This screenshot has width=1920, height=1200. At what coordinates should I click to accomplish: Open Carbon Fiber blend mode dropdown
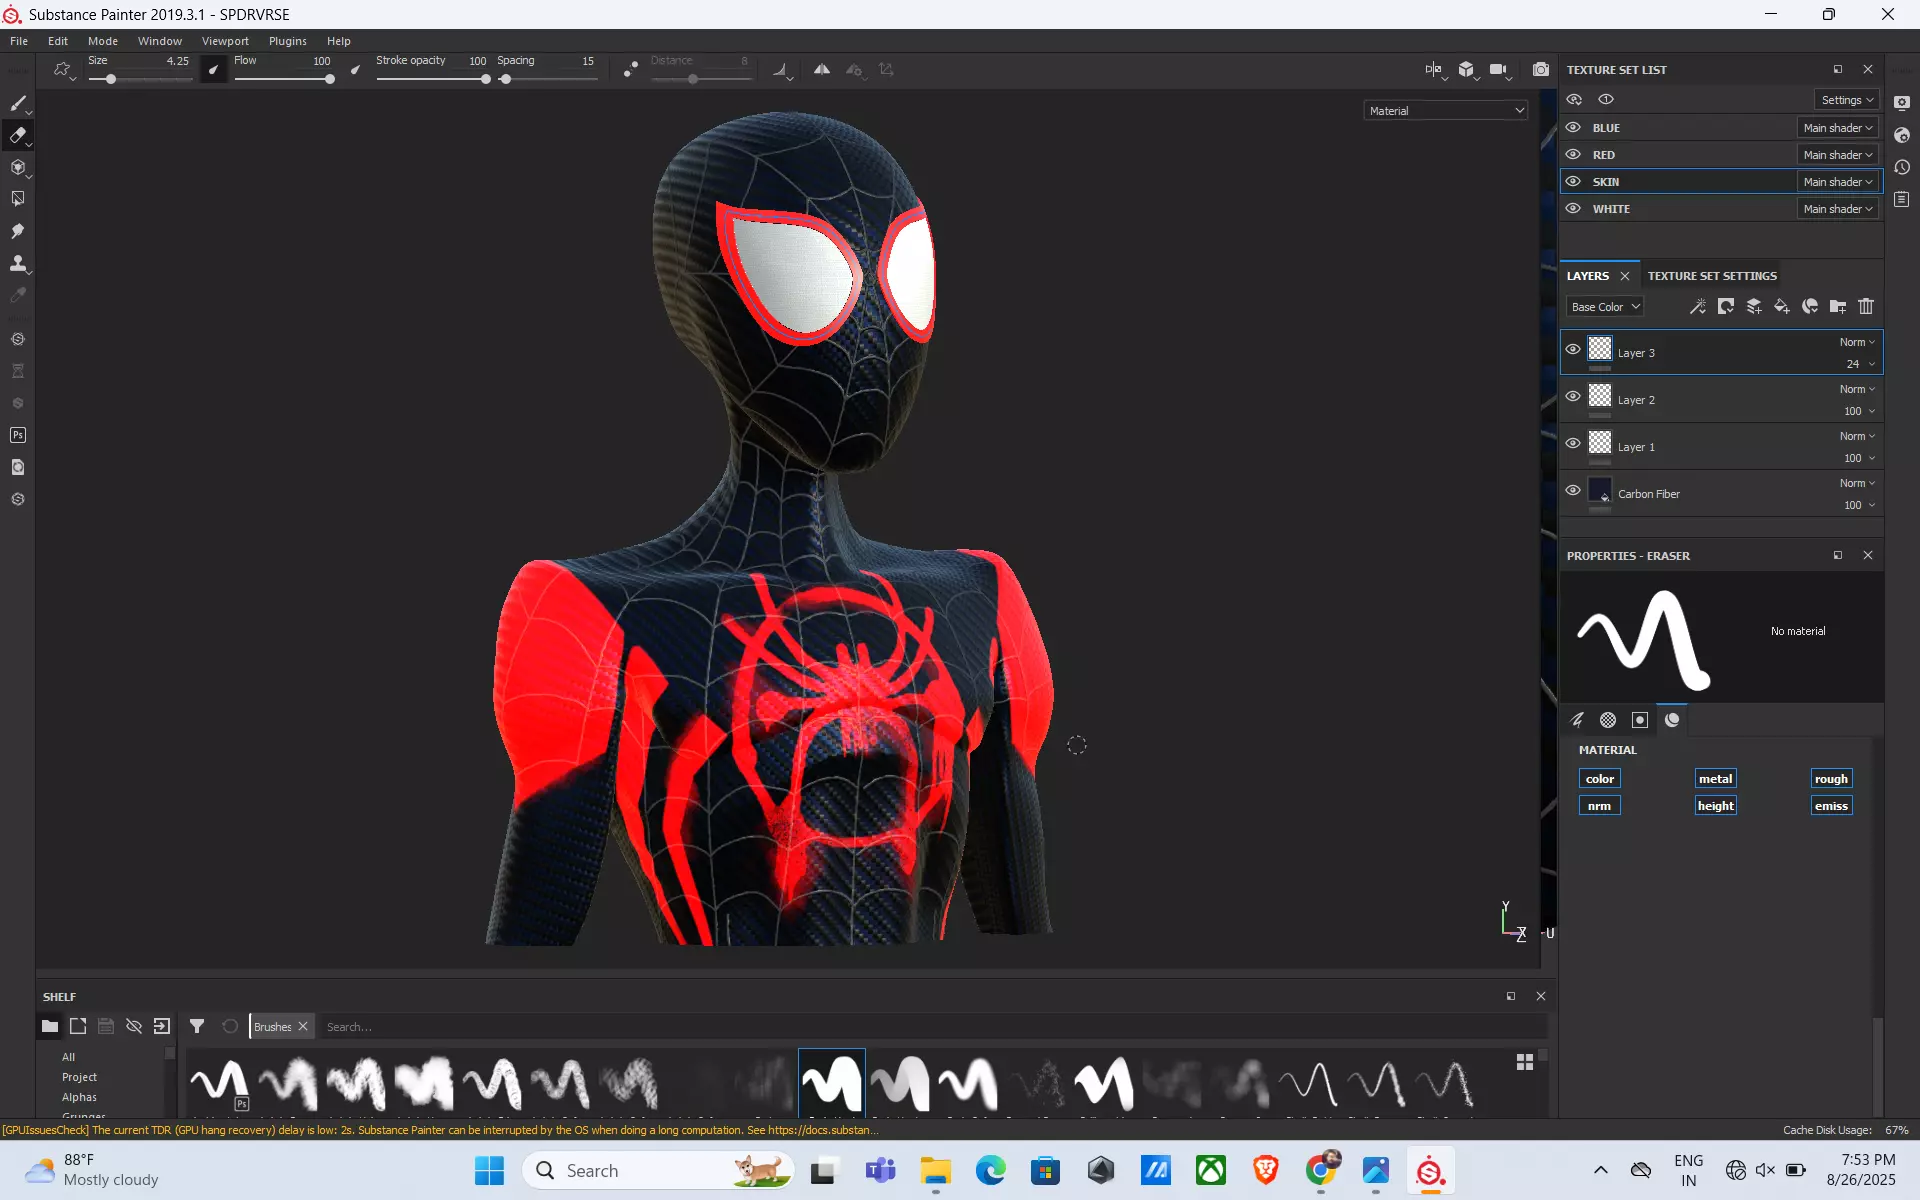click(x=1857, y=483)
